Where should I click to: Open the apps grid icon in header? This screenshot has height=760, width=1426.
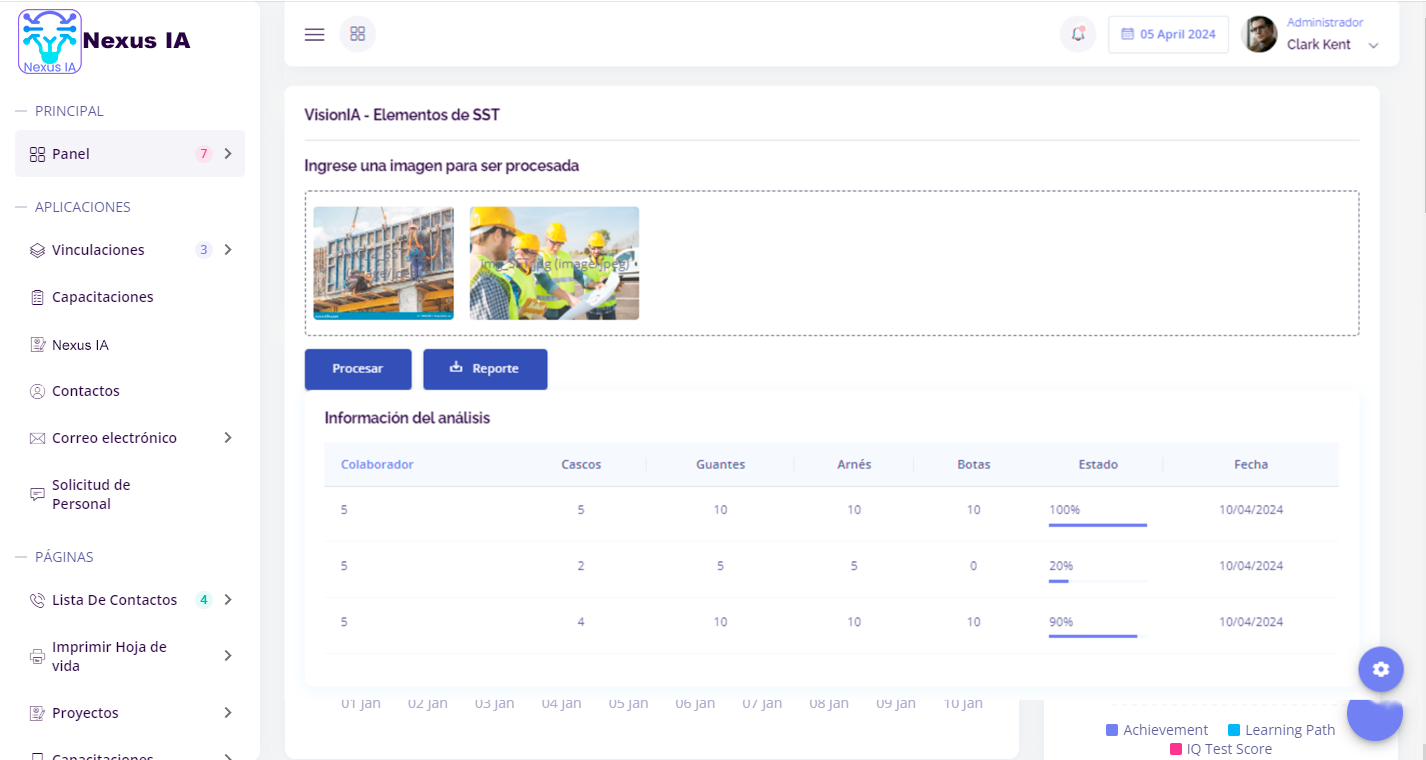(x=358, y=34)
